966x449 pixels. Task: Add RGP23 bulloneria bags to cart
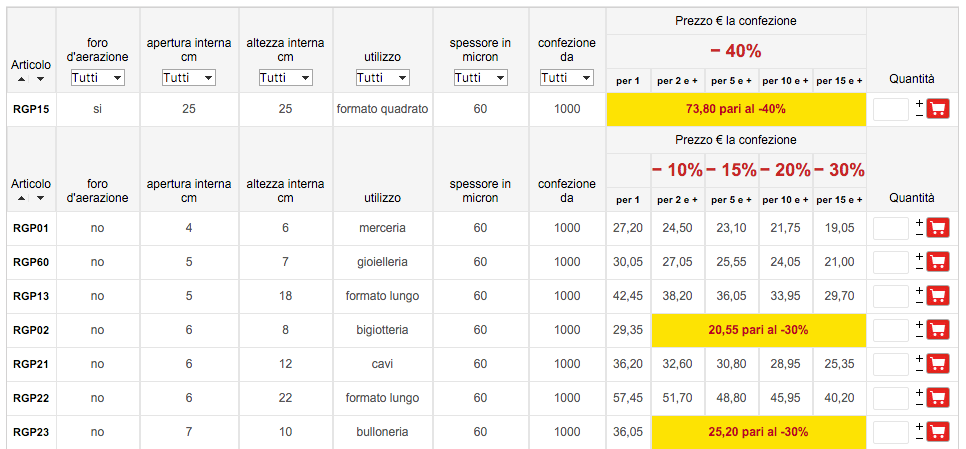coord(938,432)
